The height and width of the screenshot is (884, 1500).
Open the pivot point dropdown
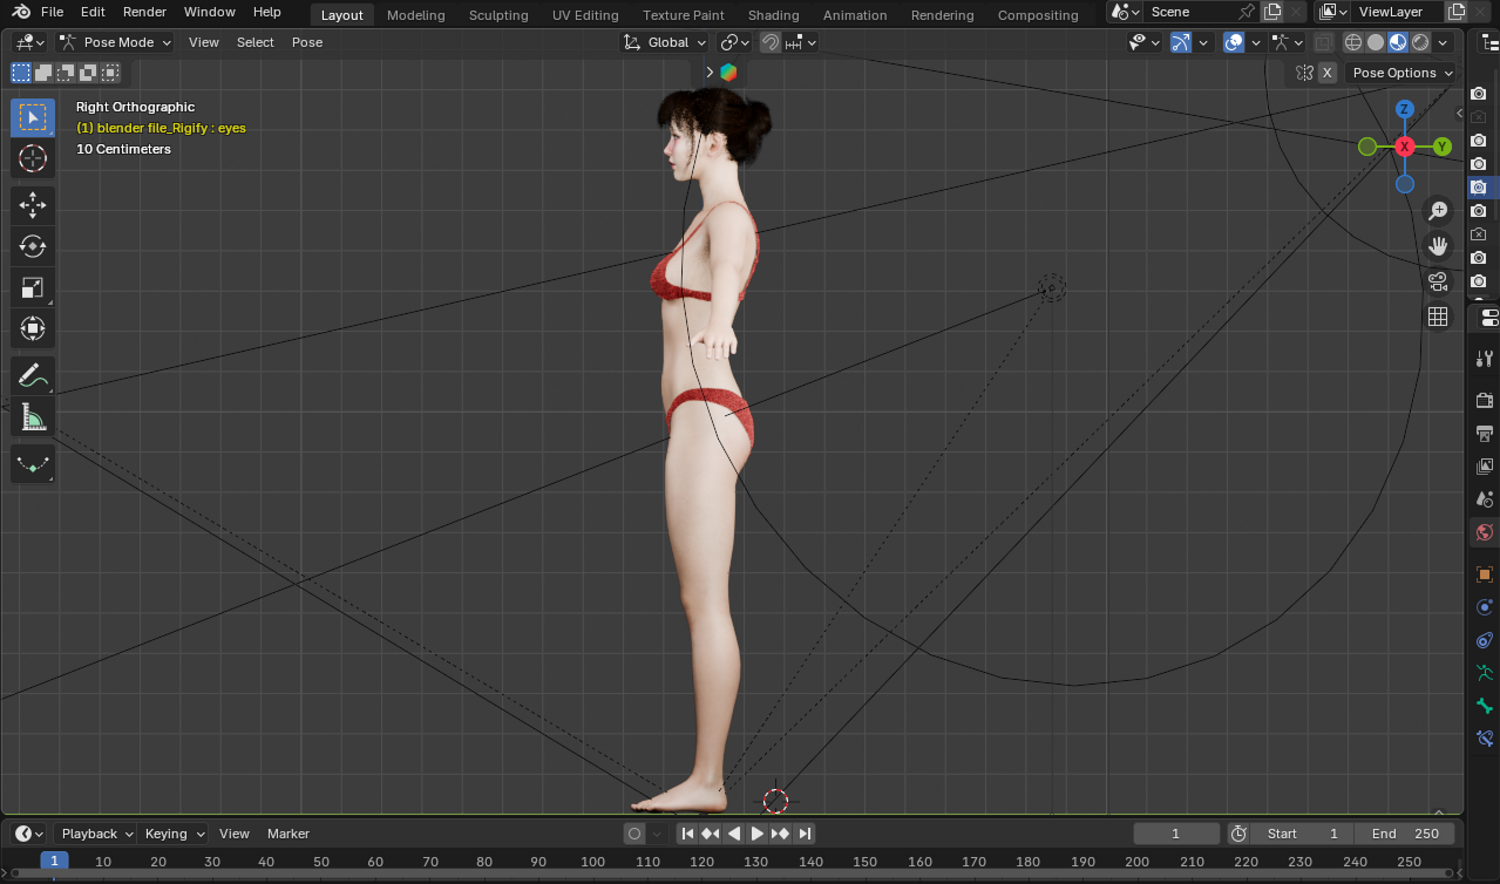click(735, 42)
